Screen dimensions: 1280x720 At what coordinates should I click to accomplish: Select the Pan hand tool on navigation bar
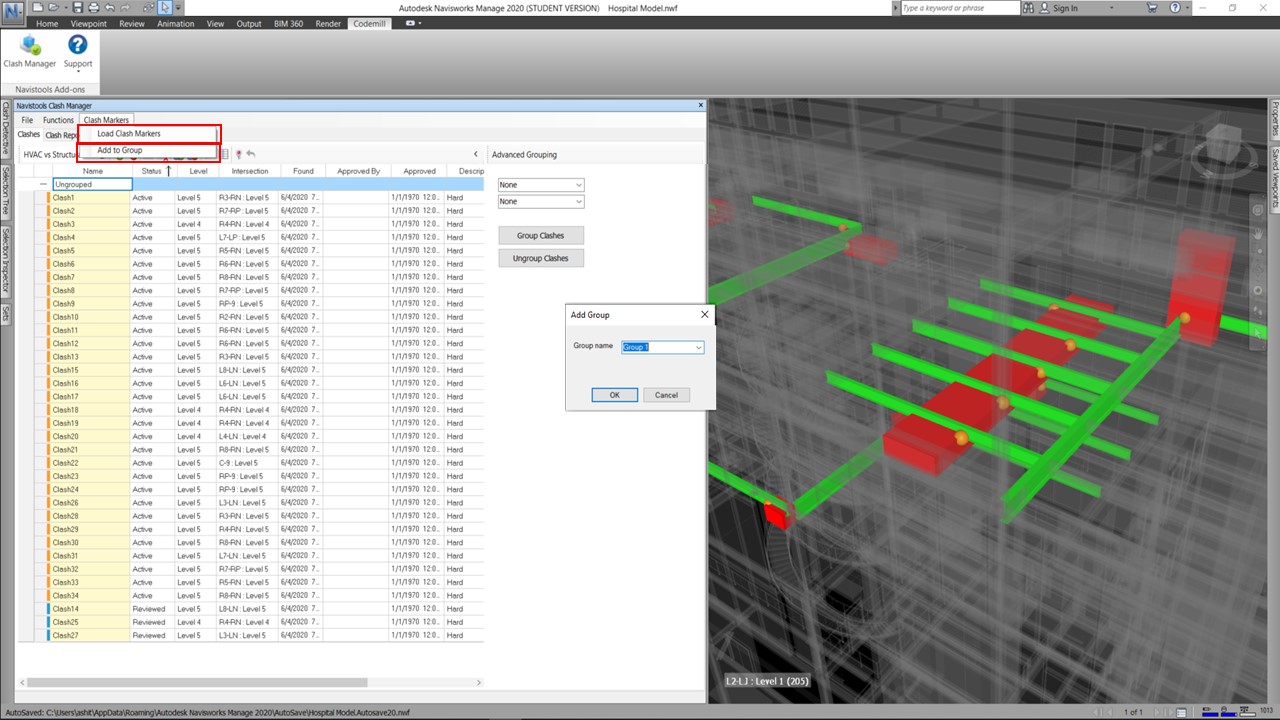tap(1260, 233)
